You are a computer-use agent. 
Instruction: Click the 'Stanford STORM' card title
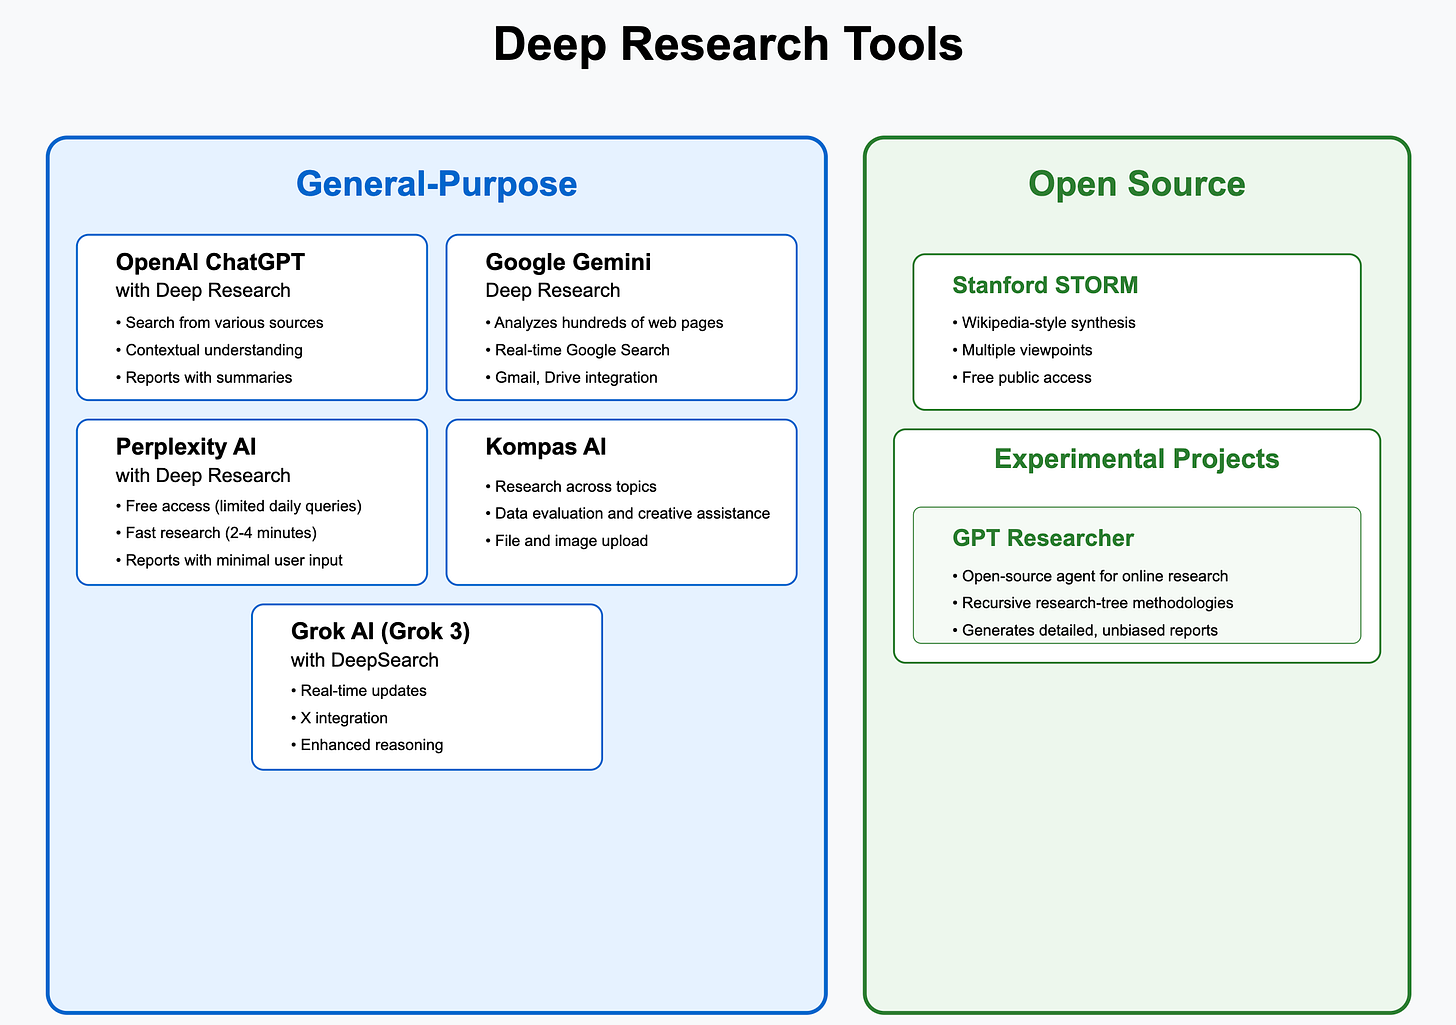[x=1045, y=286]
